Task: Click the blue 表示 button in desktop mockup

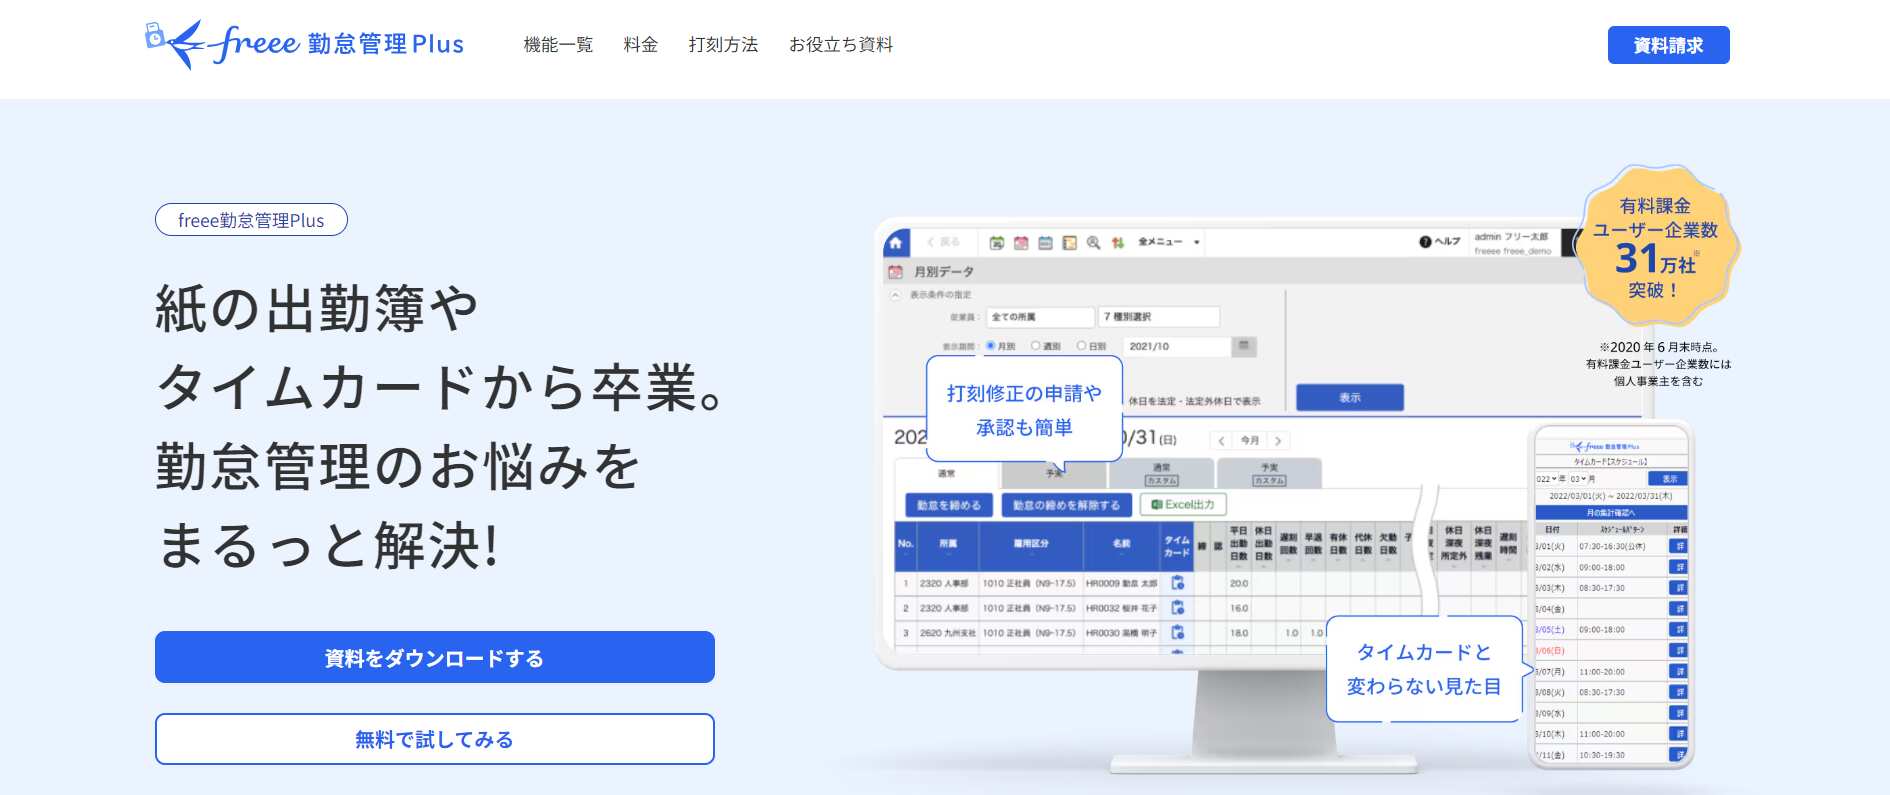Action: (1350, 397)
